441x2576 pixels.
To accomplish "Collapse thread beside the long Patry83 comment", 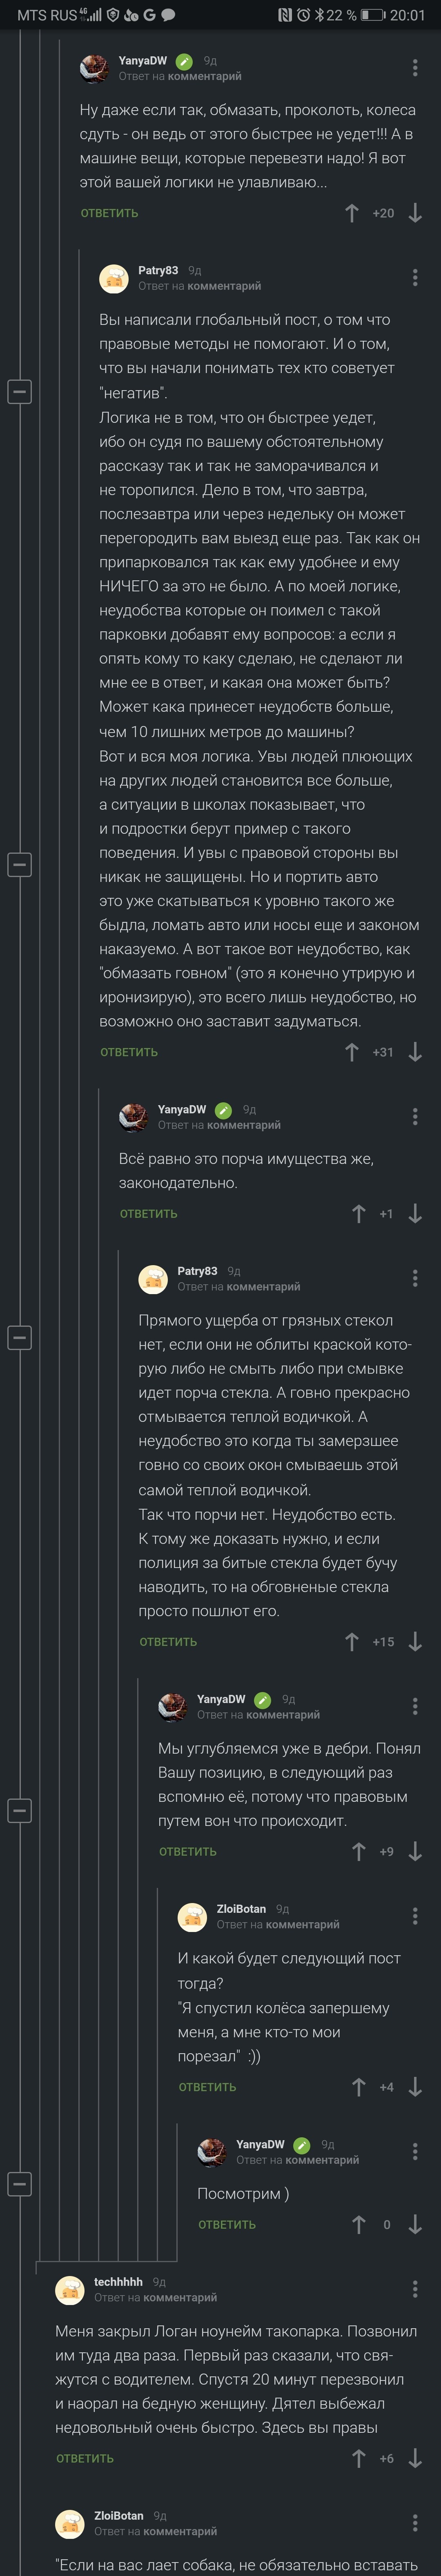I will 20,864.
